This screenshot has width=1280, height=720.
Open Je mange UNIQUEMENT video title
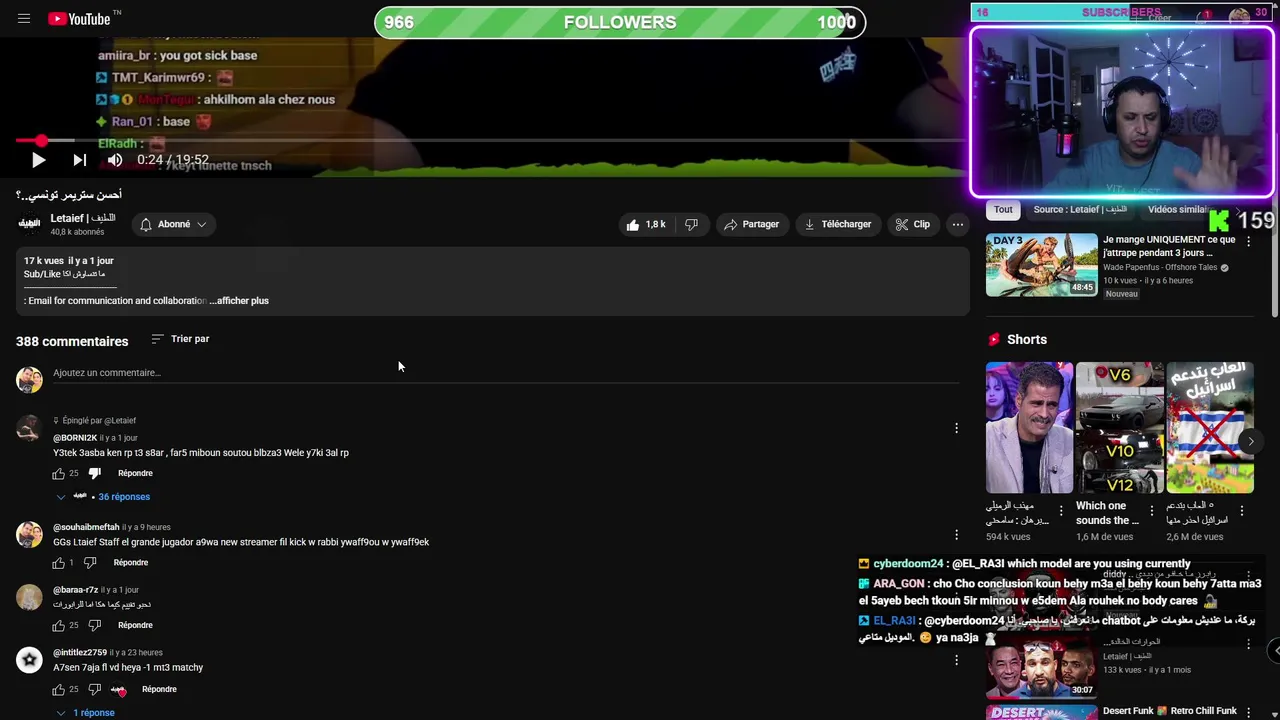pos(1169,246)
